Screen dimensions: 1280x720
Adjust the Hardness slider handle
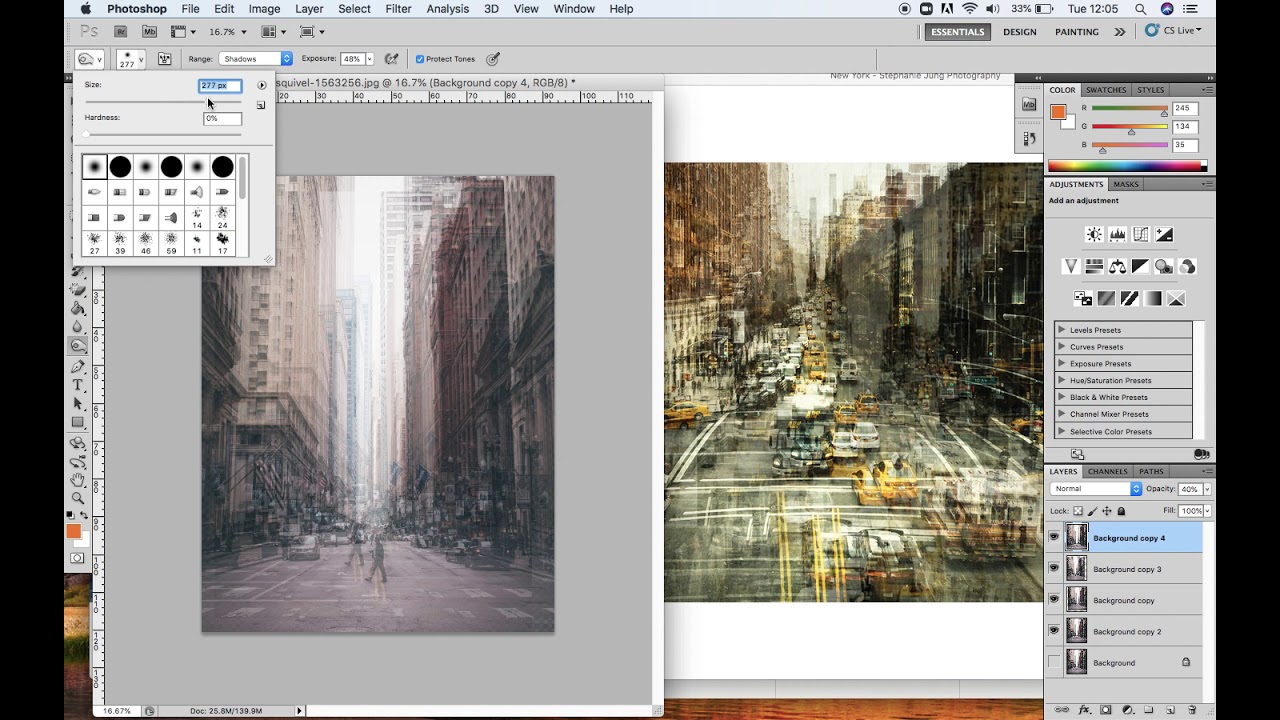pos(86,134)
